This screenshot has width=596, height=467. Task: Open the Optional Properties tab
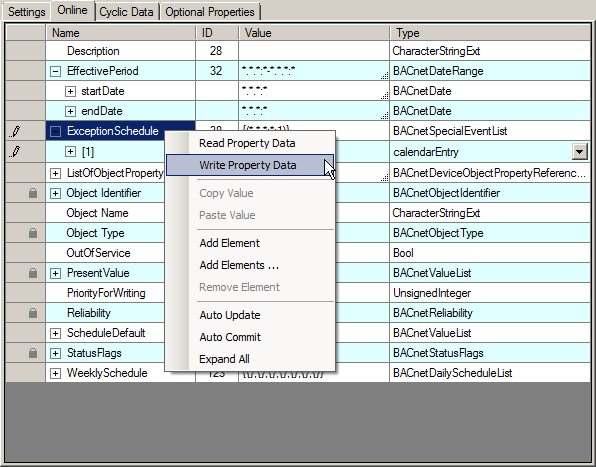pos(210,12)
